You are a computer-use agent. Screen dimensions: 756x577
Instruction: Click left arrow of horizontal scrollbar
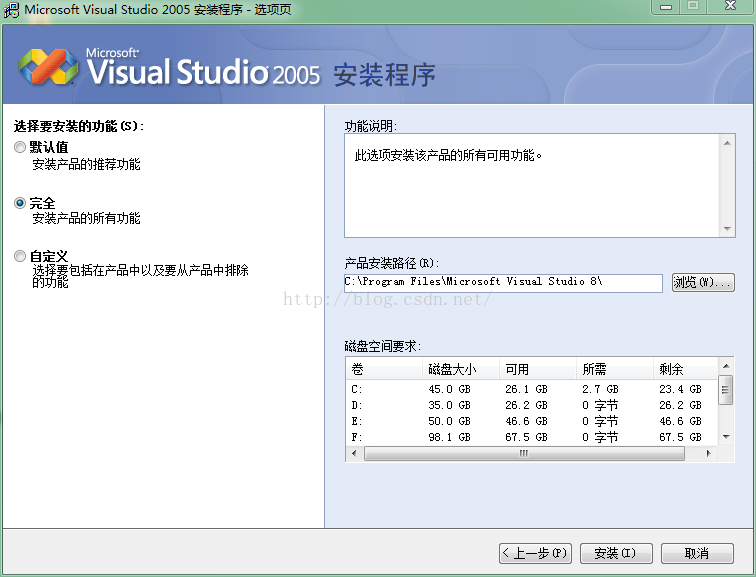coord(355,453)
